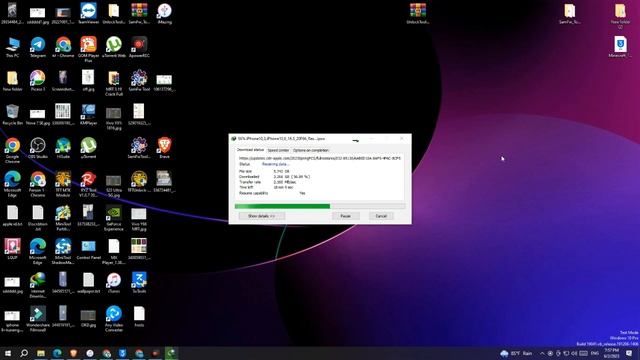Open the Recycle Bin

[12, 114]
